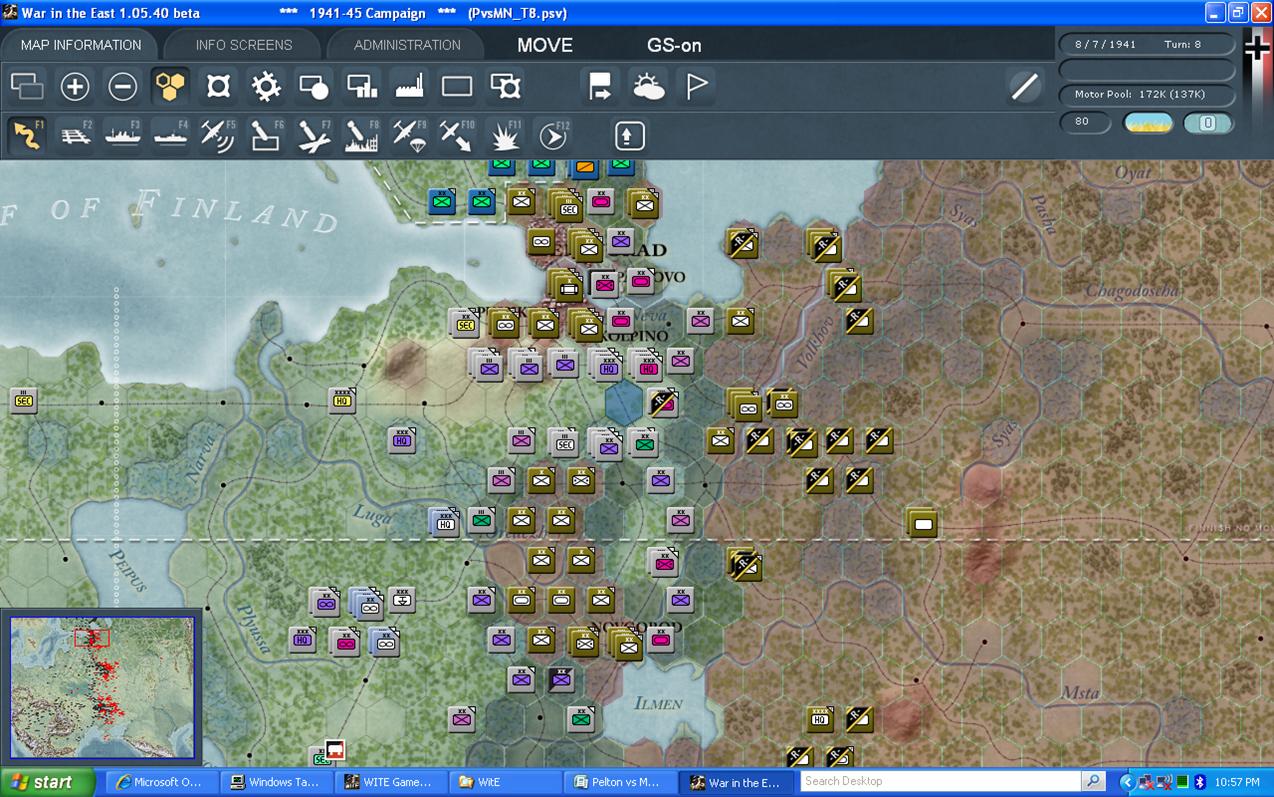Viewport: 1274px width, 797px height.
Task: Select the F5 air recon mode icon
Action: click(218, 135)
